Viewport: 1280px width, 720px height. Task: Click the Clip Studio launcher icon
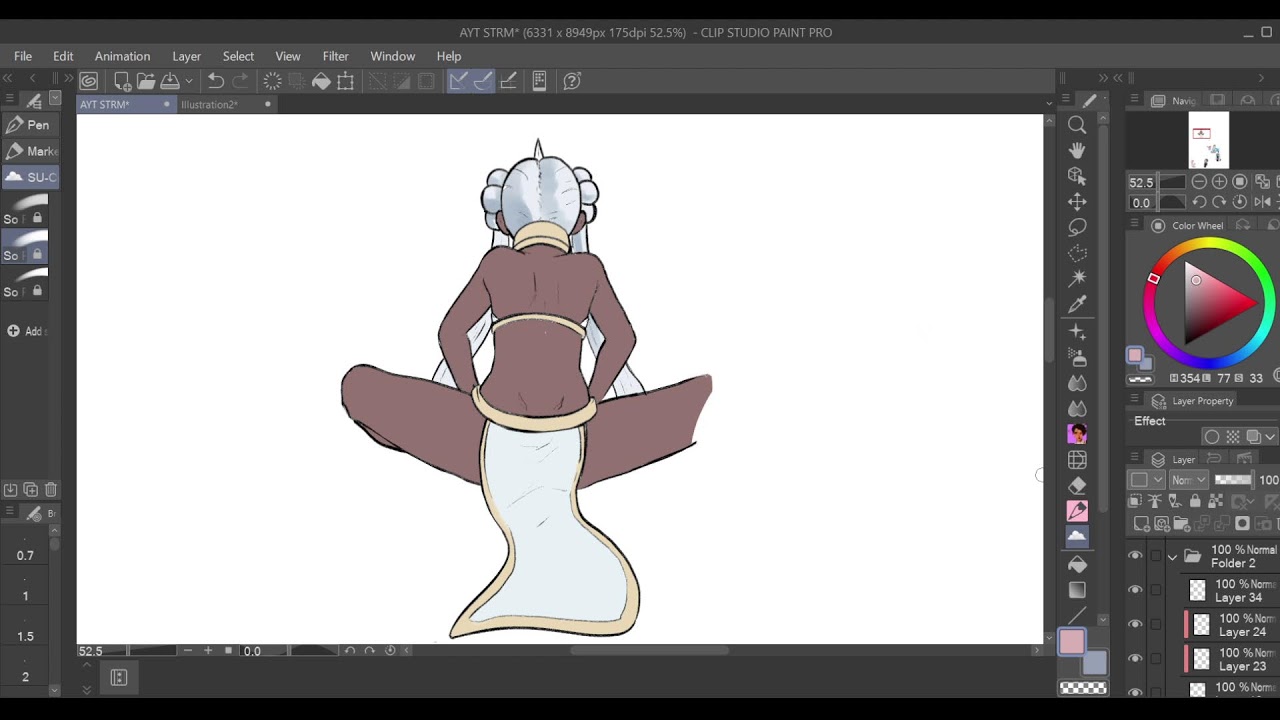pyautogui.click(x=89, y=81)
